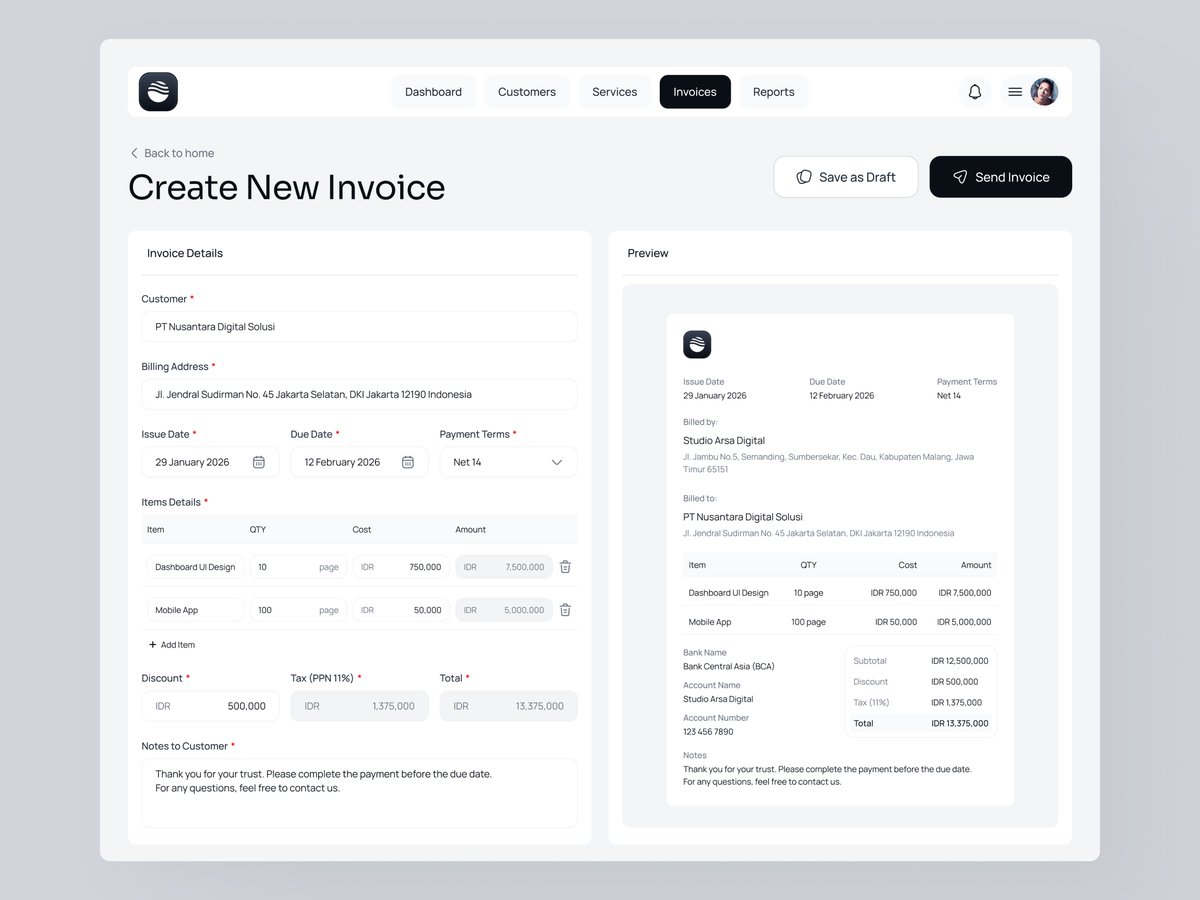
Task: Navigate to the Reports tab
Action: tap(774, 92)
